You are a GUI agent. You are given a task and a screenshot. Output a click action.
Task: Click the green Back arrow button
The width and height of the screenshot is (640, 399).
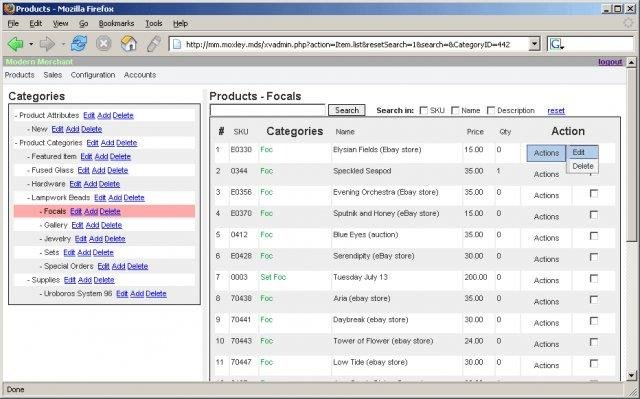click(16, 44)
